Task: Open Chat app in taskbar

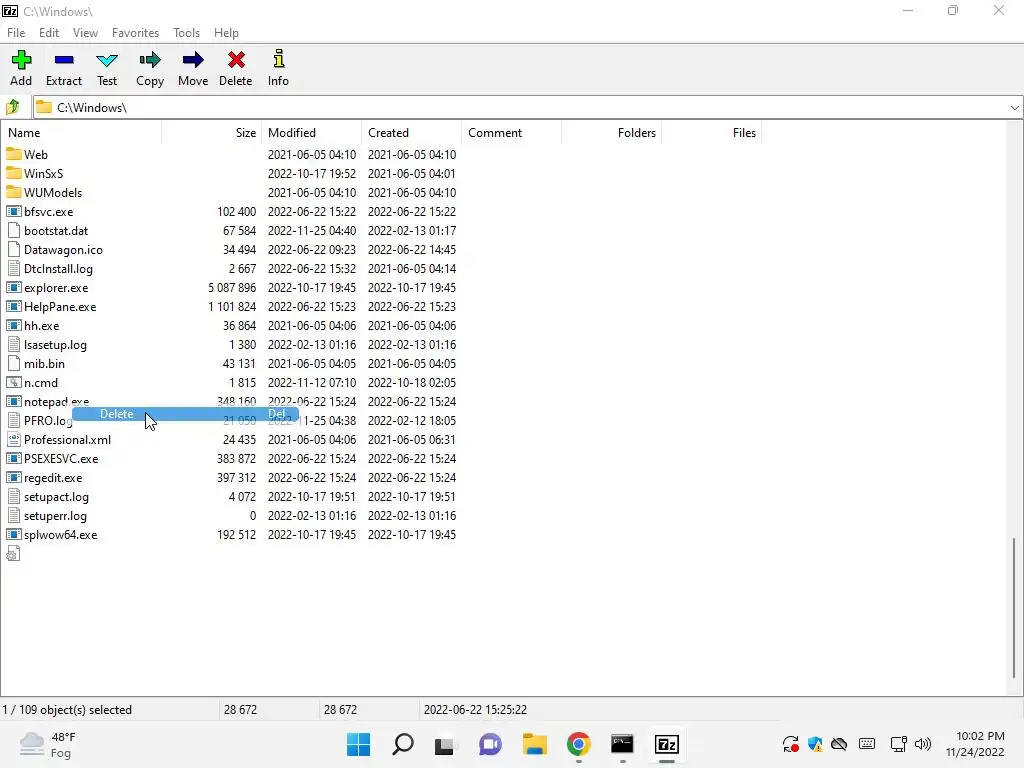Action: pyautogui.click(x=490, y=744)
